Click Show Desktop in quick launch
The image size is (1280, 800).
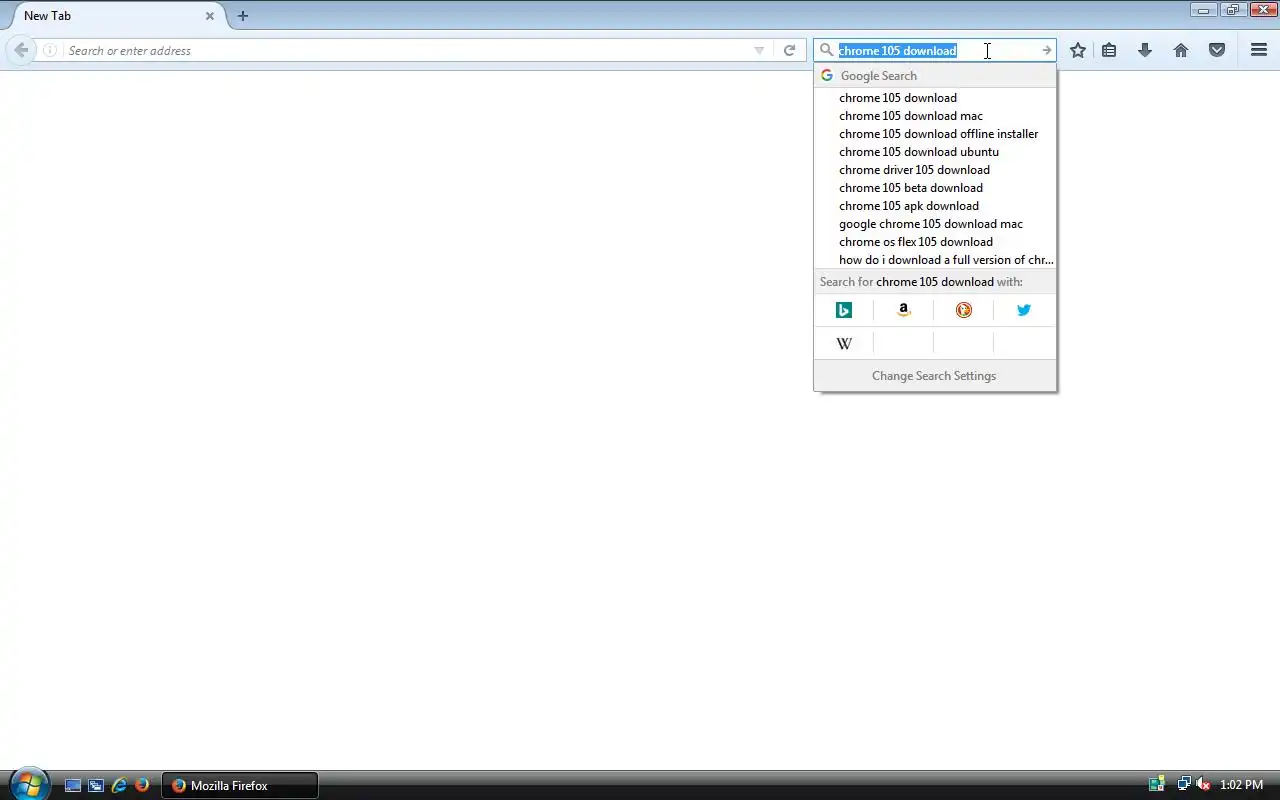click(73, 786)
